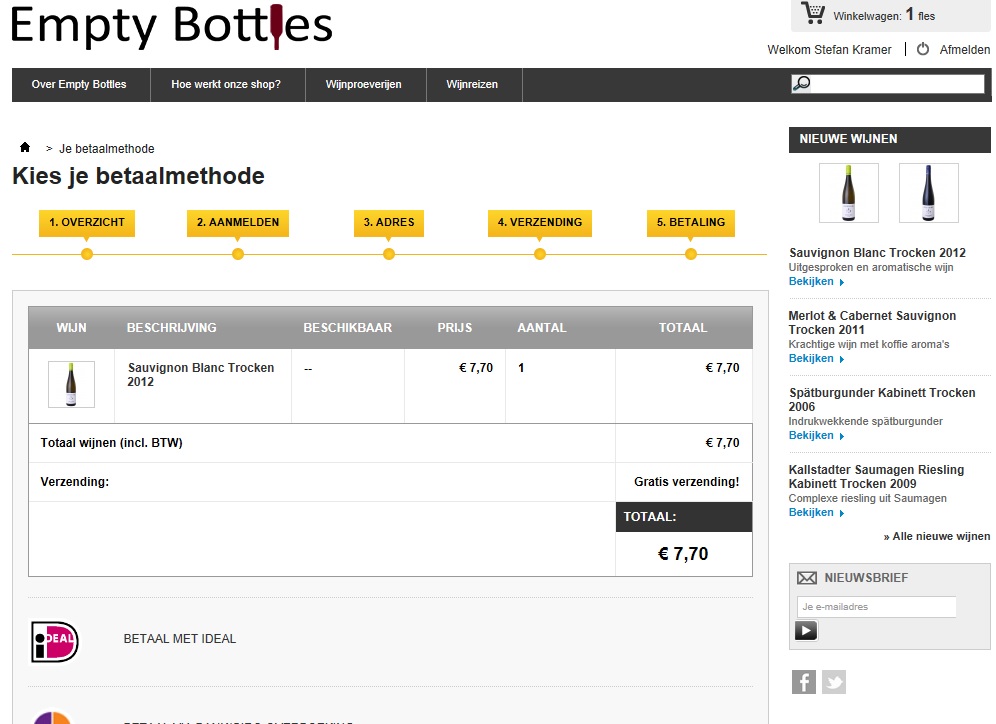The image size is (996, 724).
Task: Click the search magnifier icon
Action: coord(802,84)
